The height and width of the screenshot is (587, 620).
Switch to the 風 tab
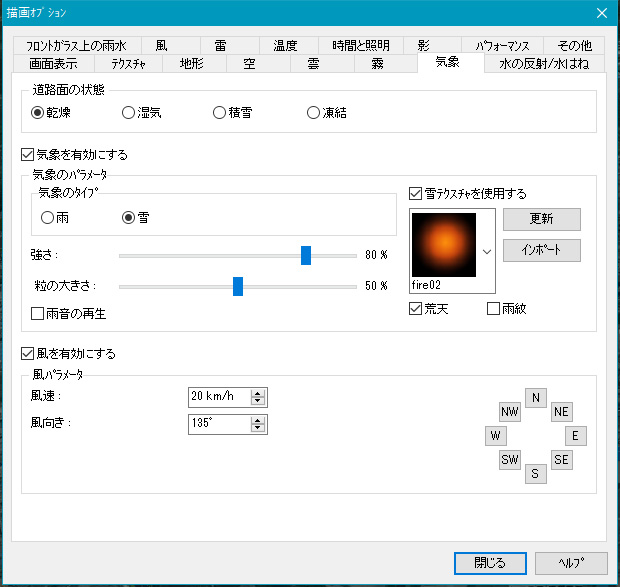pyautogui.click(x=170, y=45)
